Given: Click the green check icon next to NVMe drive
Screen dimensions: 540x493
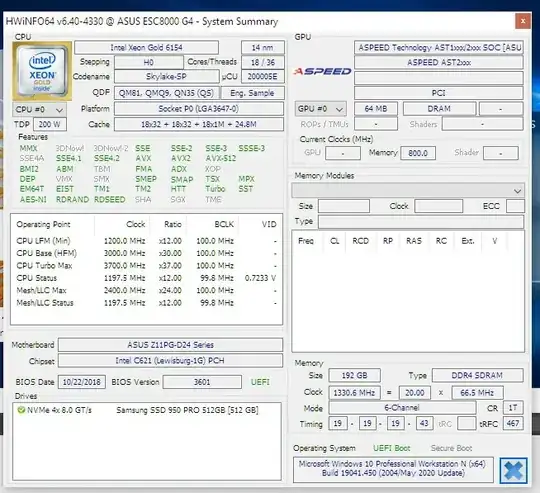Looking at the screenshot, I should coord(21,410).
